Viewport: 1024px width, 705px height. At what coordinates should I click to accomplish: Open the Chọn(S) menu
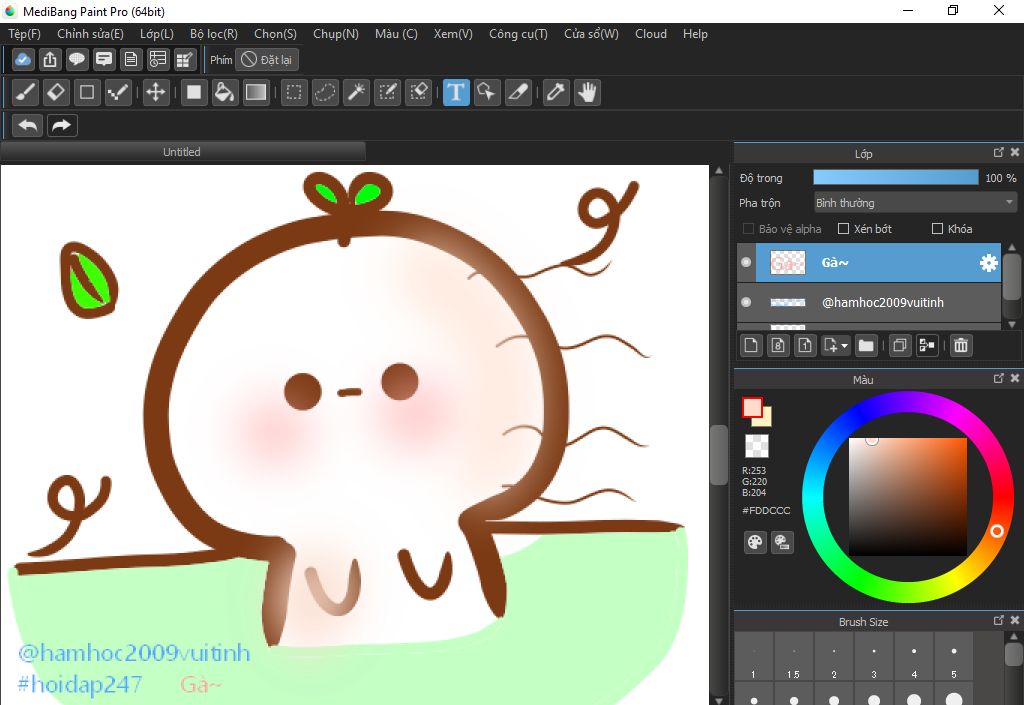click(x=275, y=34)
